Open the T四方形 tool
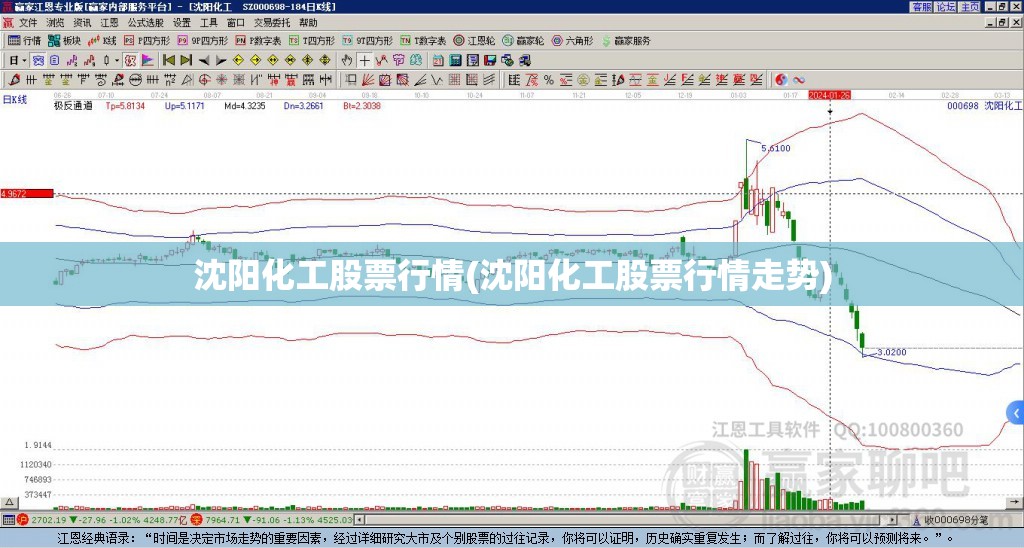 pyautogui.click(x=312, y=40)
